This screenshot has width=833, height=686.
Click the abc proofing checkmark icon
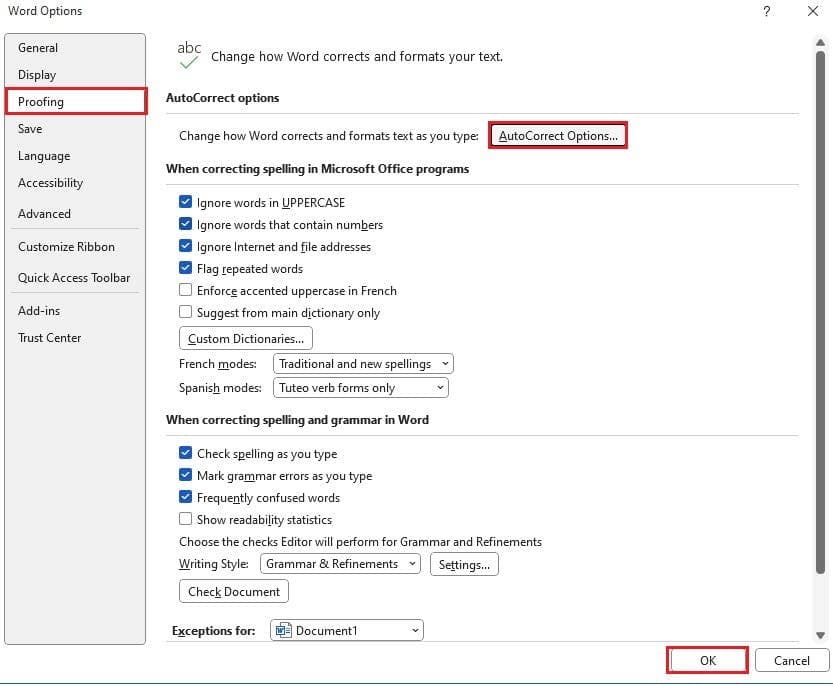point(189,55)
